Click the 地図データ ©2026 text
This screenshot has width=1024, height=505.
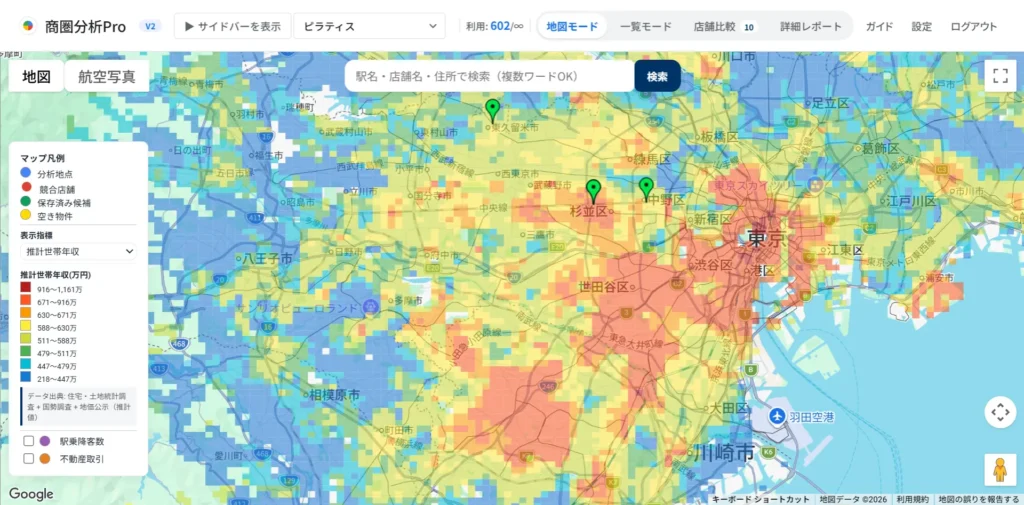tap(854, 499)
